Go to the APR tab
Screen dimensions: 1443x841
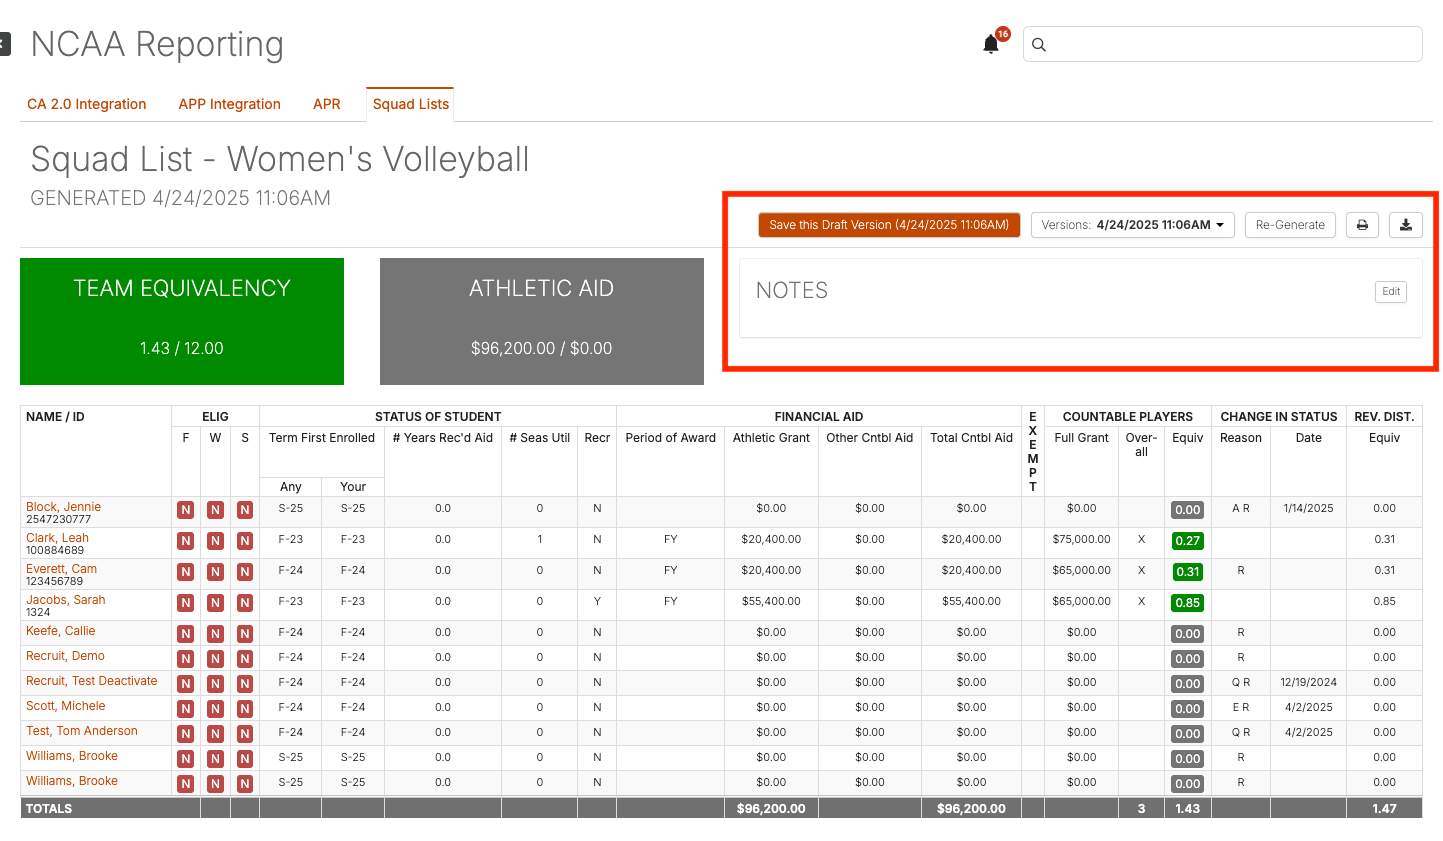(327, 104)
